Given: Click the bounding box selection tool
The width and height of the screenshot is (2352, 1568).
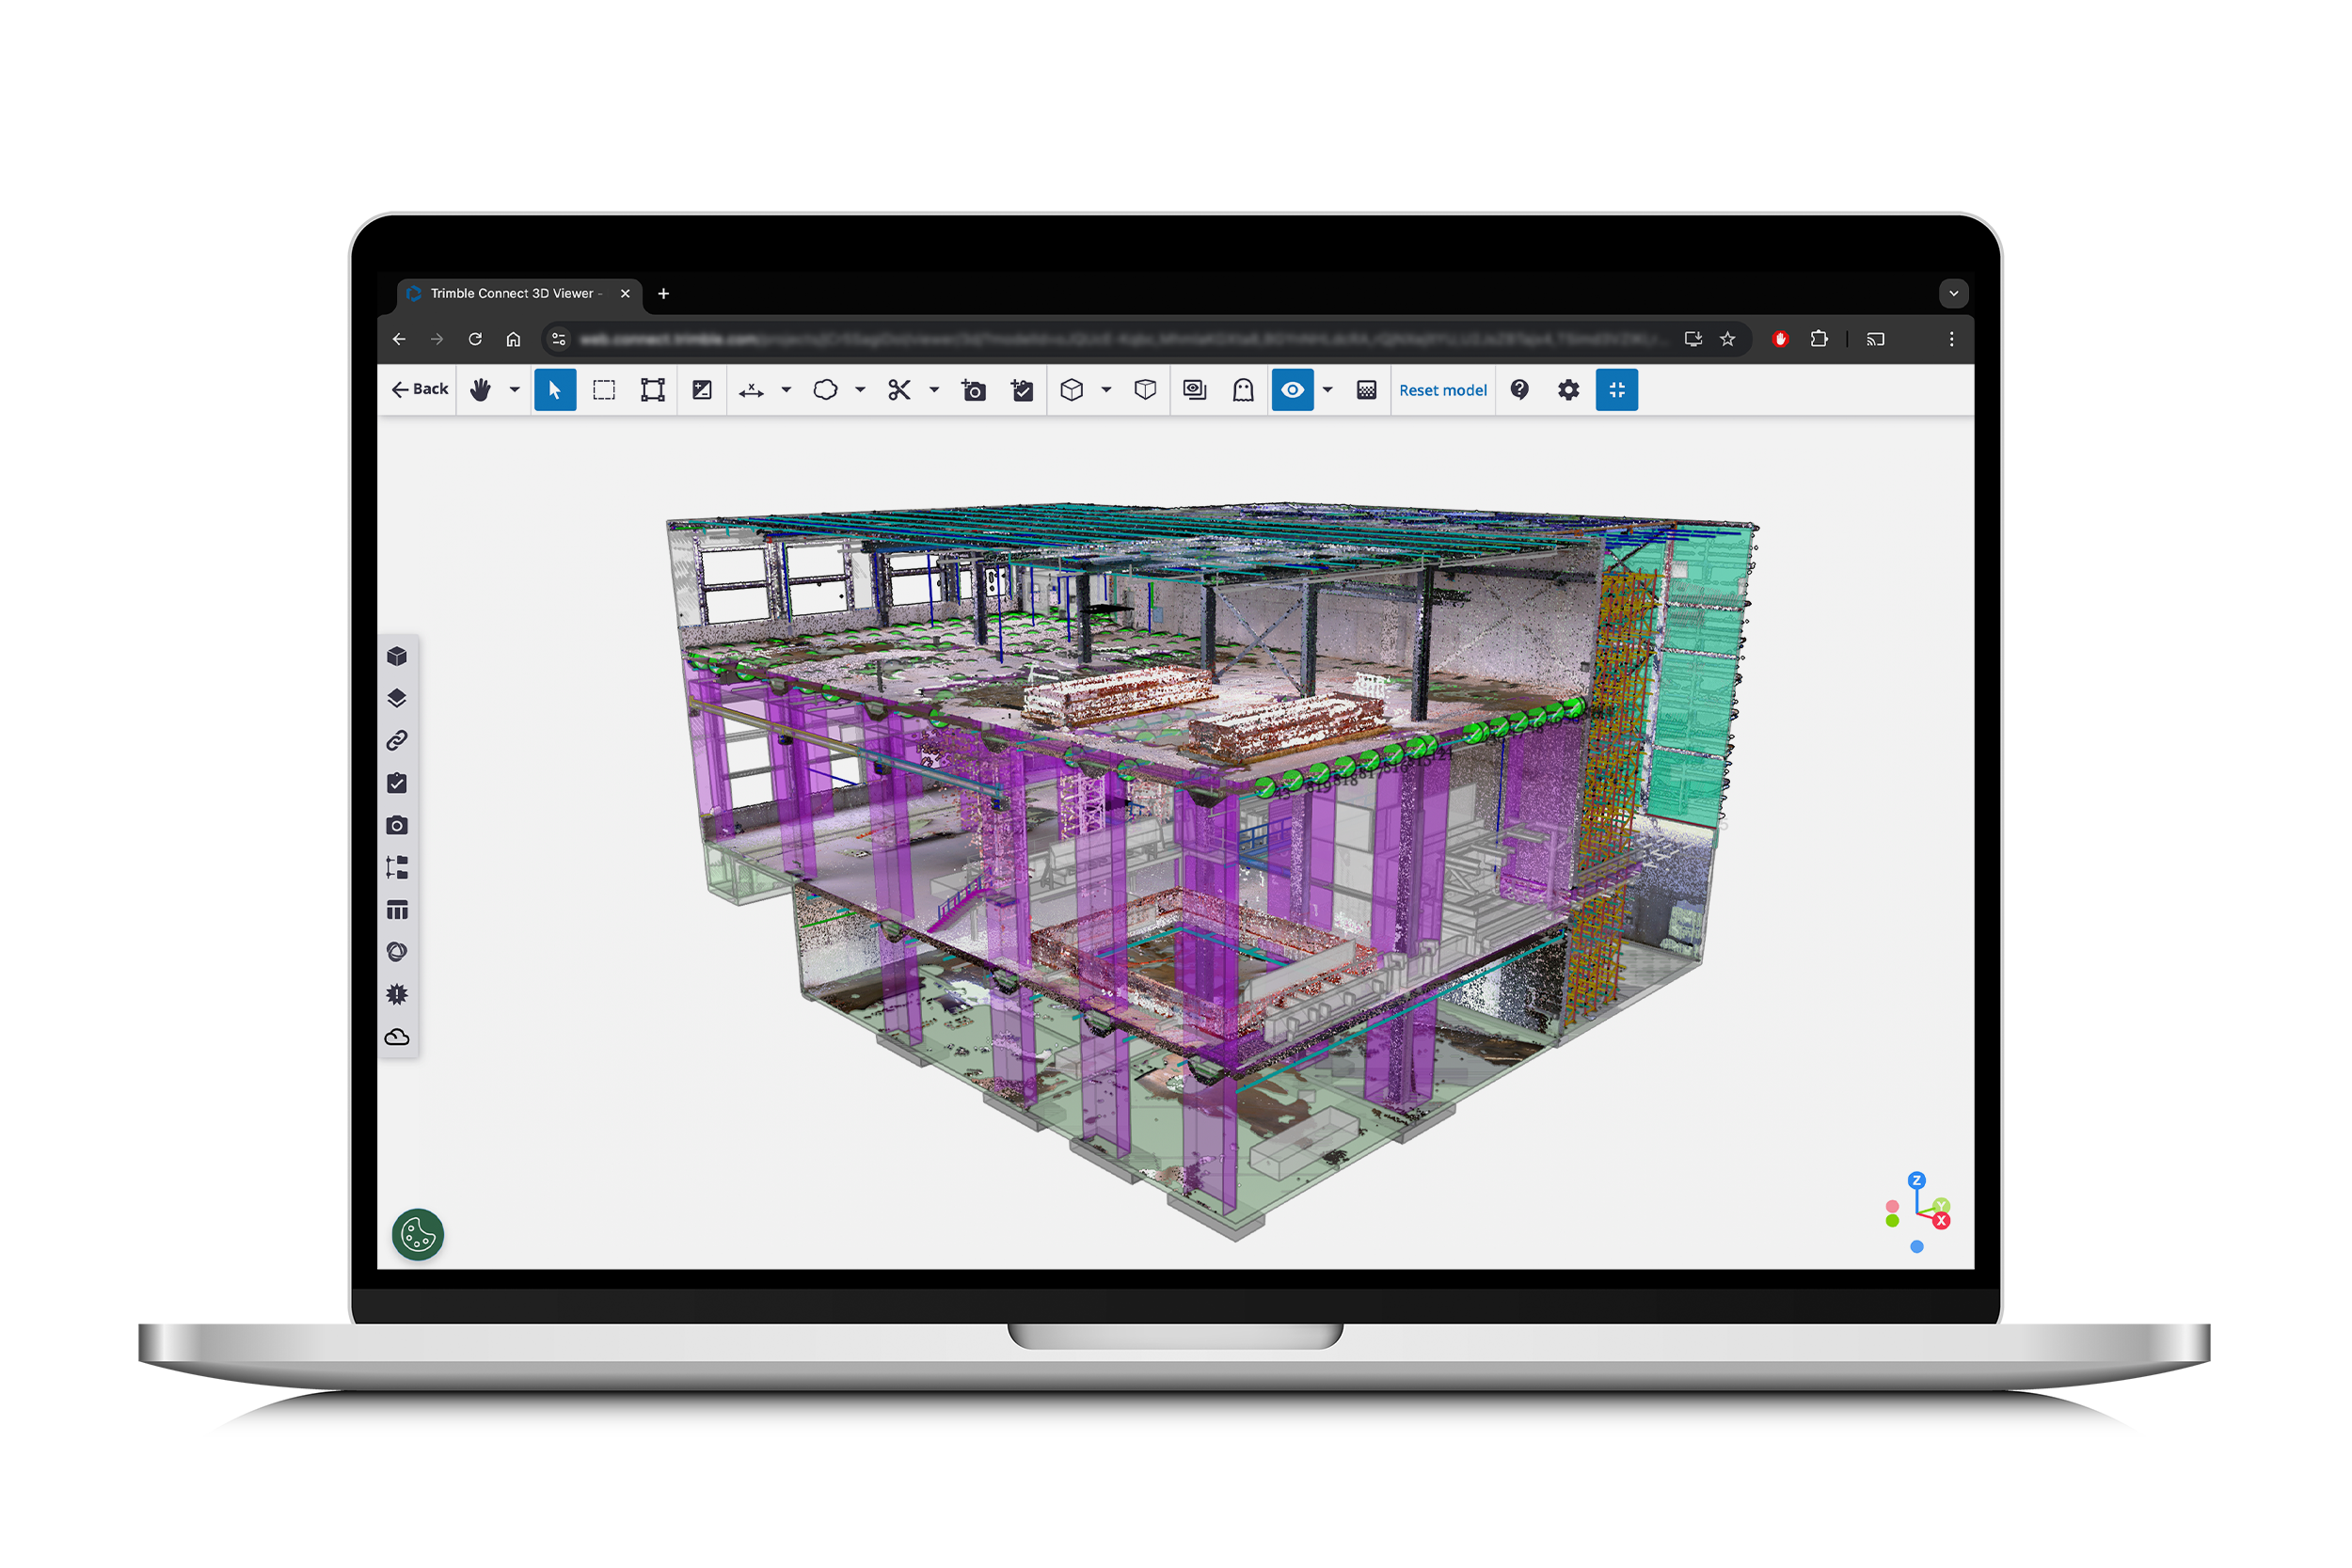Looking at the screenshot, I should [x=653, y=390].
